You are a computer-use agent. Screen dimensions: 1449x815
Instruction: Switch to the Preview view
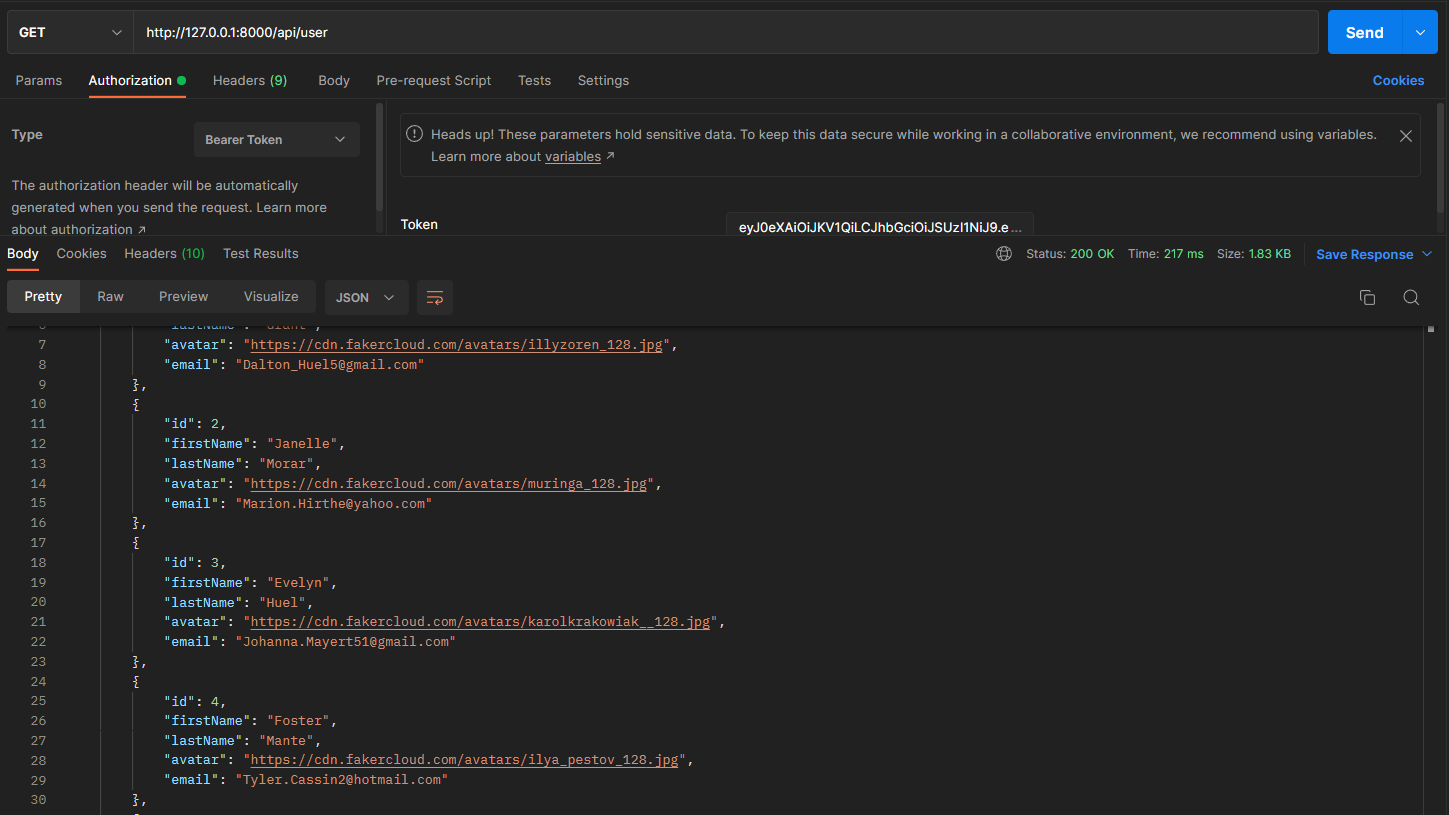[183, 296]
